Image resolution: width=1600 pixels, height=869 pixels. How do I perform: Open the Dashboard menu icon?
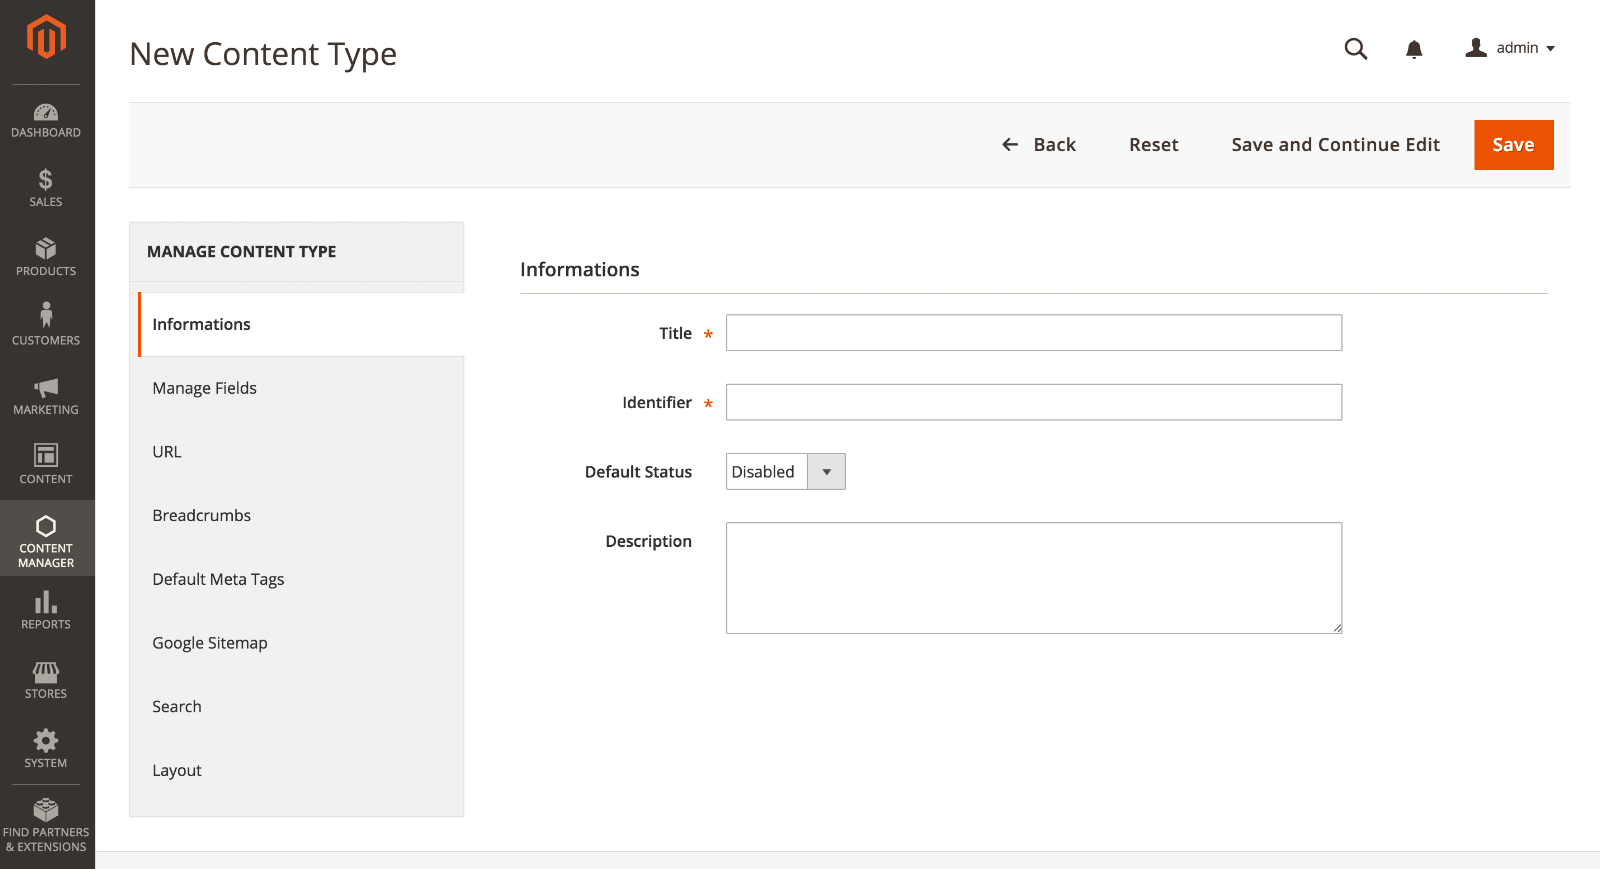[x=46, y=112]
